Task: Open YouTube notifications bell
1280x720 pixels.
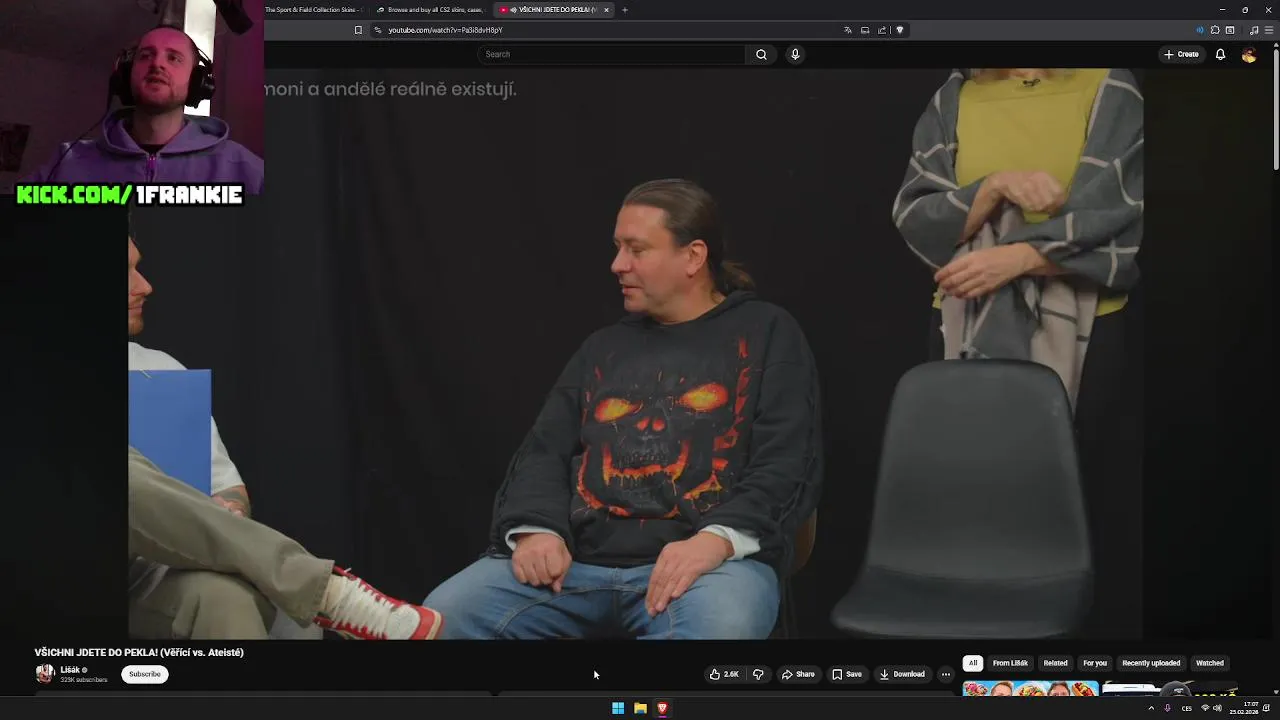Action: pos(1220,54)
